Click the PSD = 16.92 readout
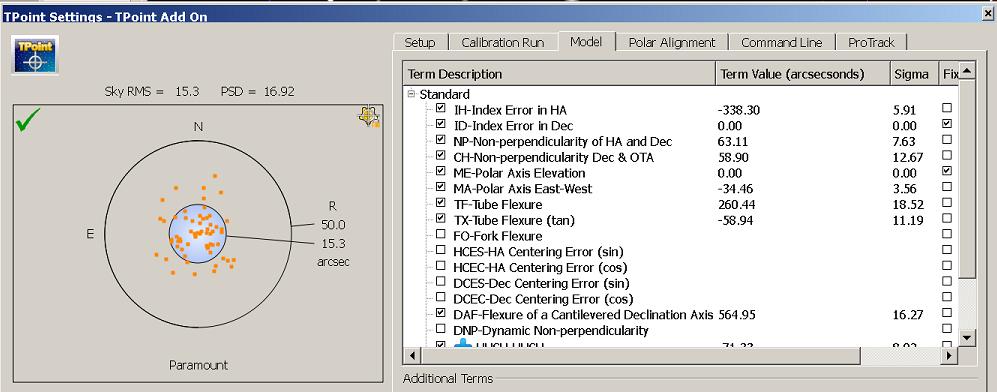This screenshot has height=392, width=997. 258,91
